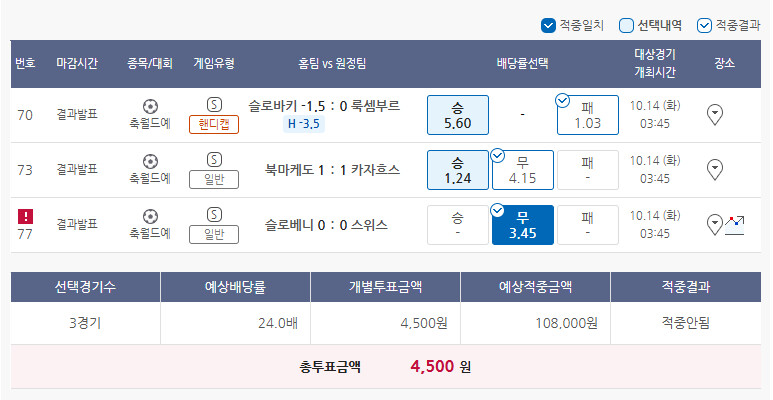Enable the 선택내역 checkbox
The height and width of the screenshot is (400, 773).
(x=626, y=25)
